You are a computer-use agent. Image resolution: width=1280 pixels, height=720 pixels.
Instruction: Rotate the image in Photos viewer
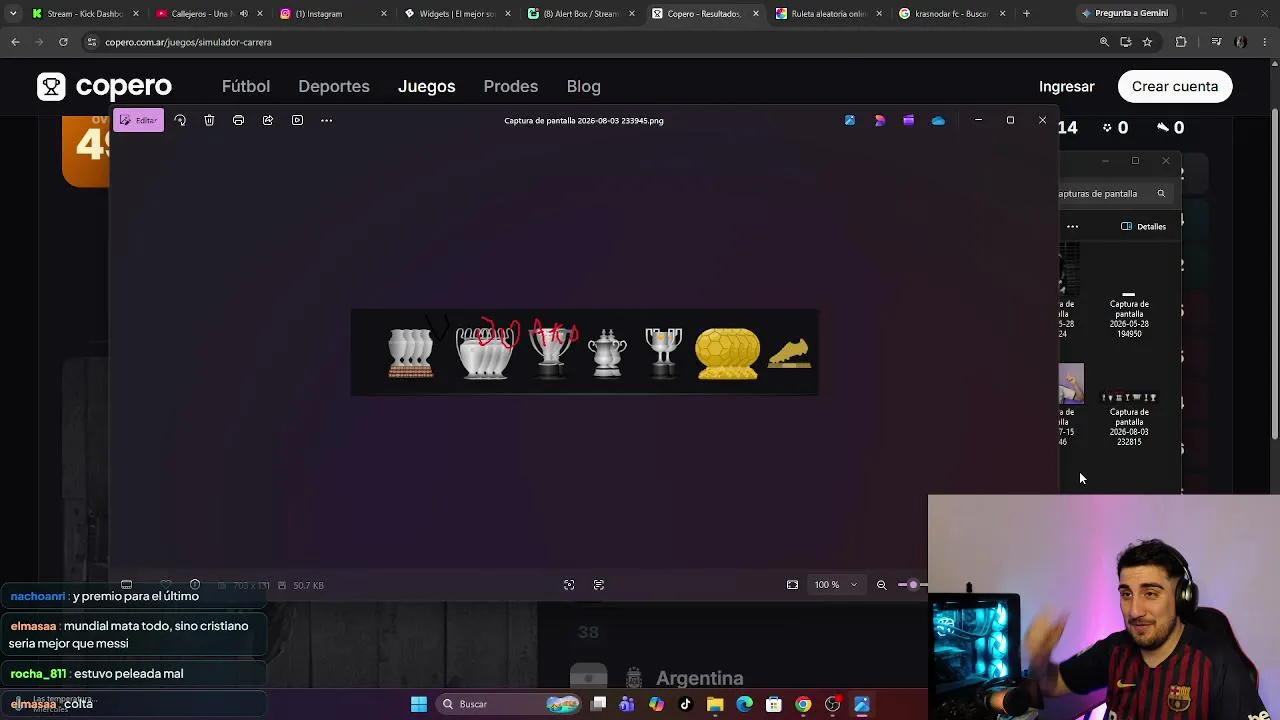tap(180, 120)
